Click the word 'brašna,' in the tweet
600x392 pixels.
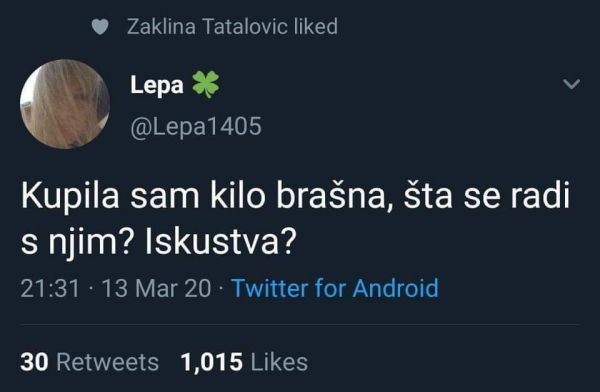tap(335, 196)
